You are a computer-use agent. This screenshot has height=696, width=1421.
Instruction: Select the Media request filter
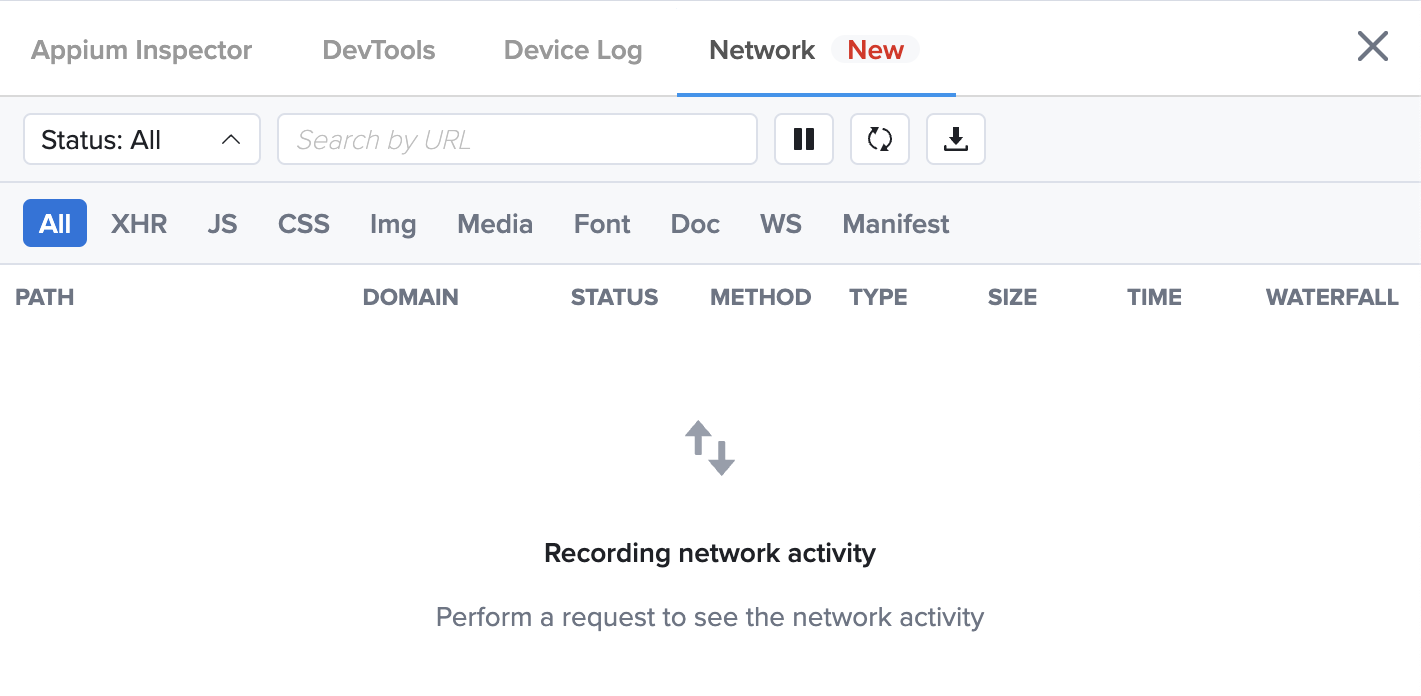coord(494,223)
